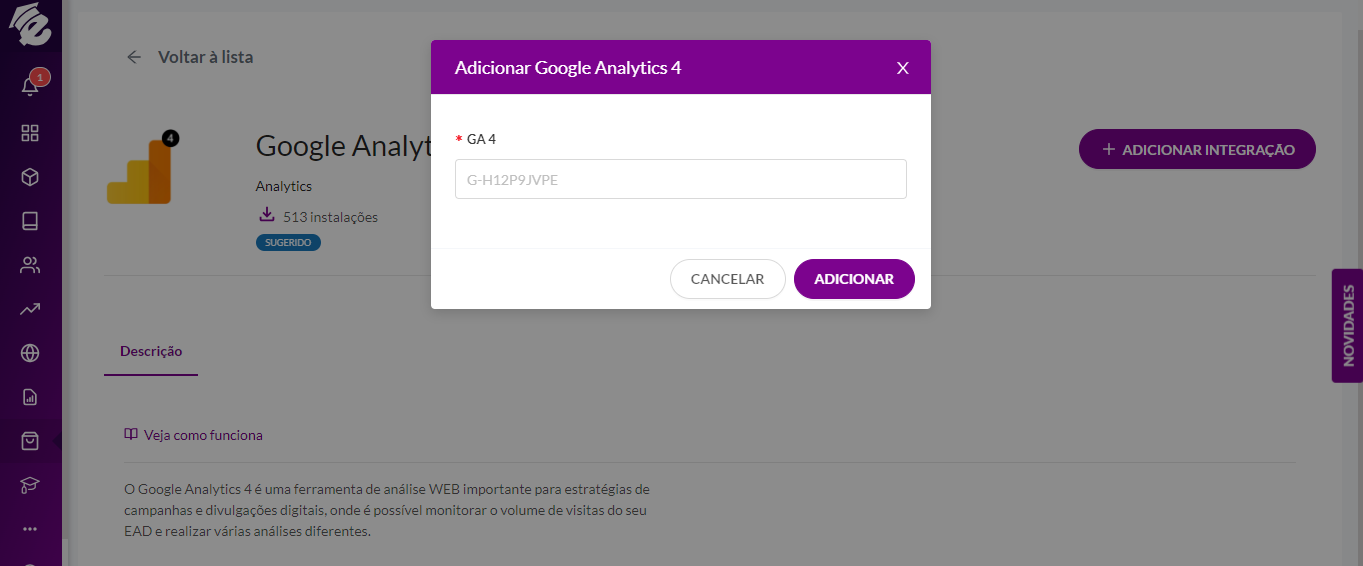Image resolution: width=1363 pixels, height=566 pixels.
Task: Click the CANCELAR button
Action: (x=727, y=279)
